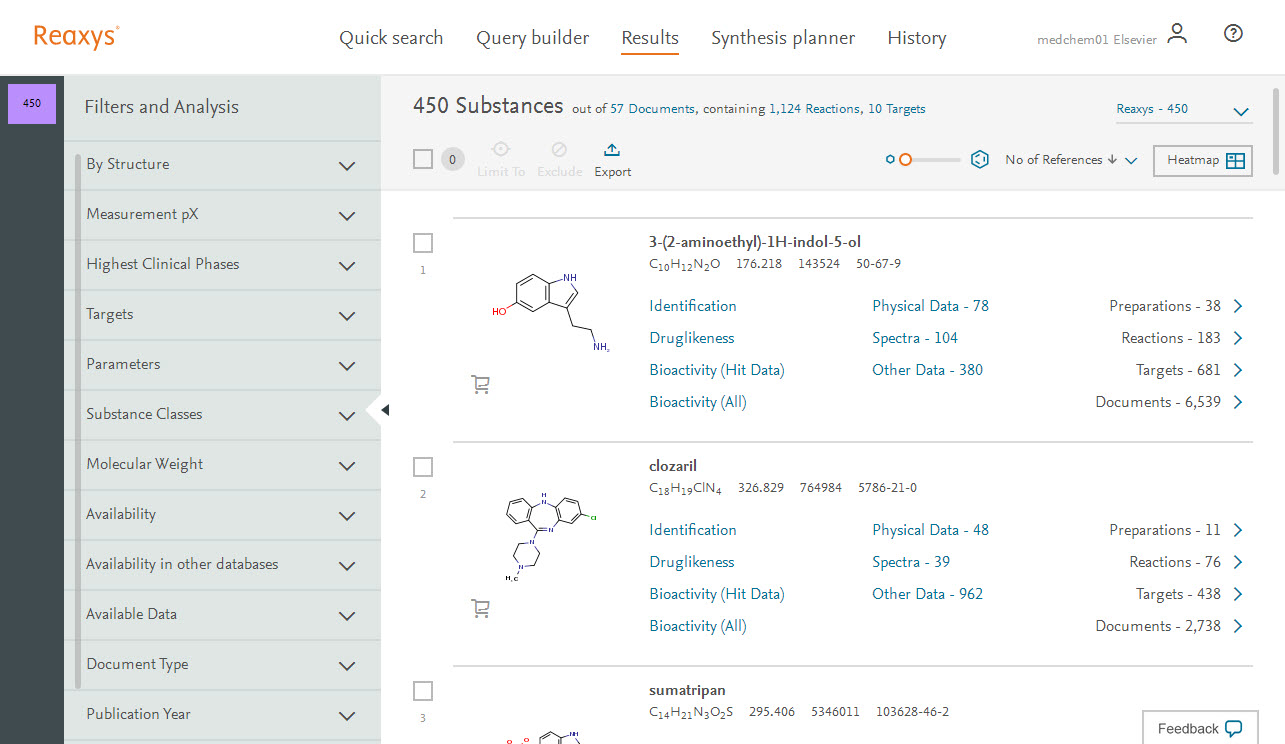Viewport: 1285px width, 744px height.
Task: Go to the Synthesis planner tab
Action: click(x=782, y=38)
